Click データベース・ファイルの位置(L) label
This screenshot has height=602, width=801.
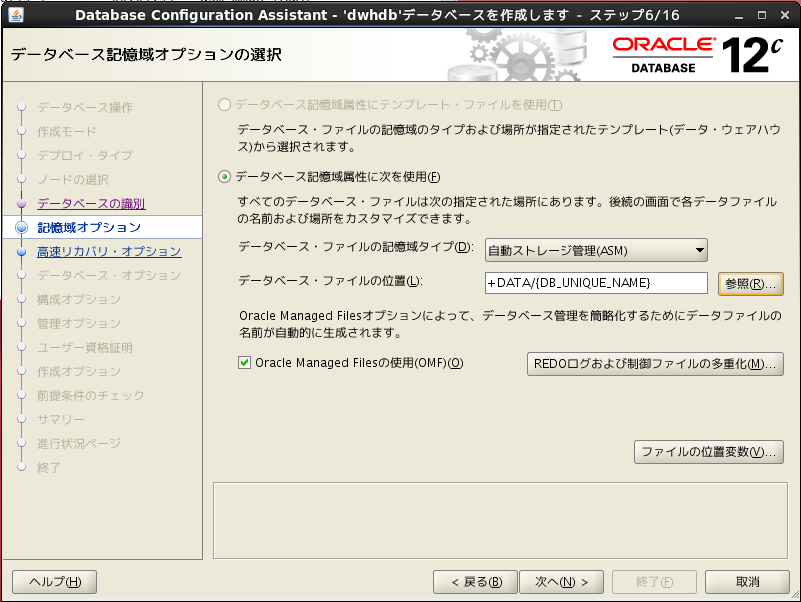331,281
